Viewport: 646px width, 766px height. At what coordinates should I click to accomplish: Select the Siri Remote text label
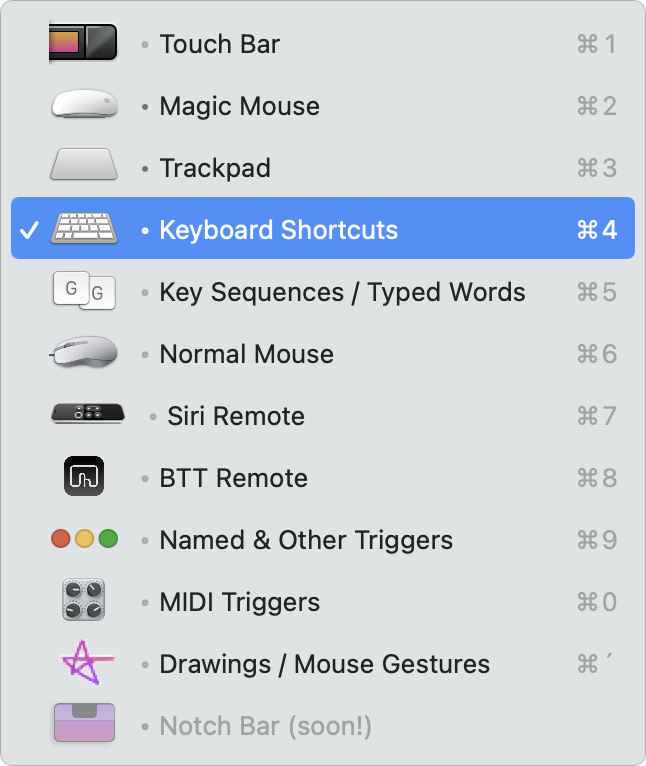(x=236, y=416)
